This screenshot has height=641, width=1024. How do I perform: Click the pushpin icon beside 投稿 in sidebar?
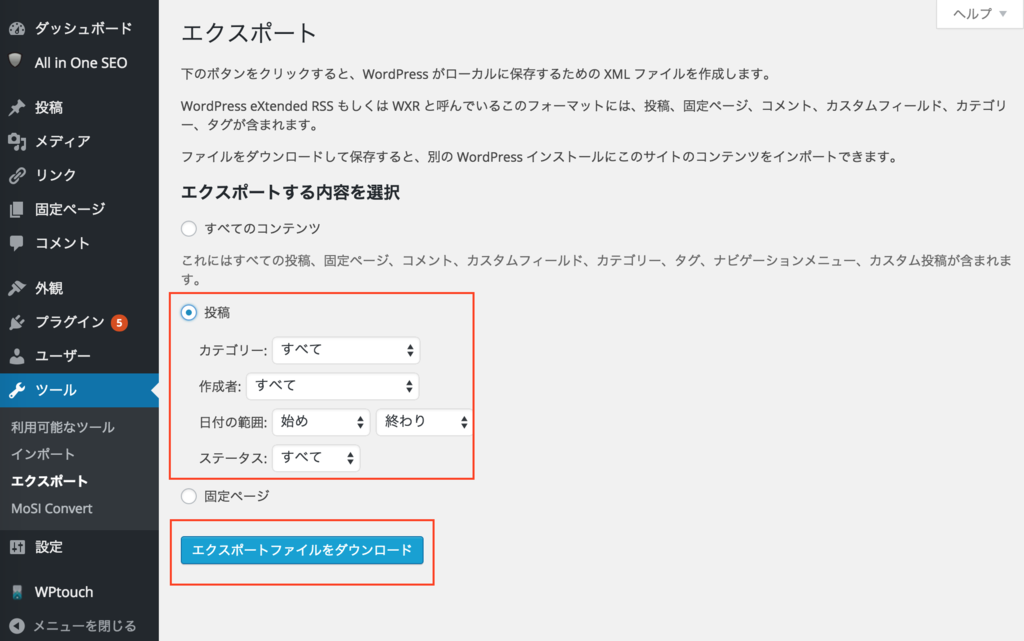[17, 108]
